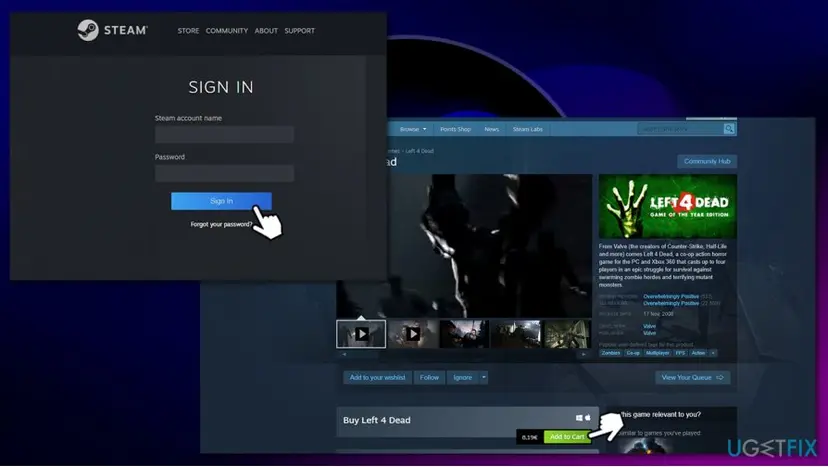This screenshot has height=467, width=828.
Task: Select the Zombies tag
Action: [610, 353]
